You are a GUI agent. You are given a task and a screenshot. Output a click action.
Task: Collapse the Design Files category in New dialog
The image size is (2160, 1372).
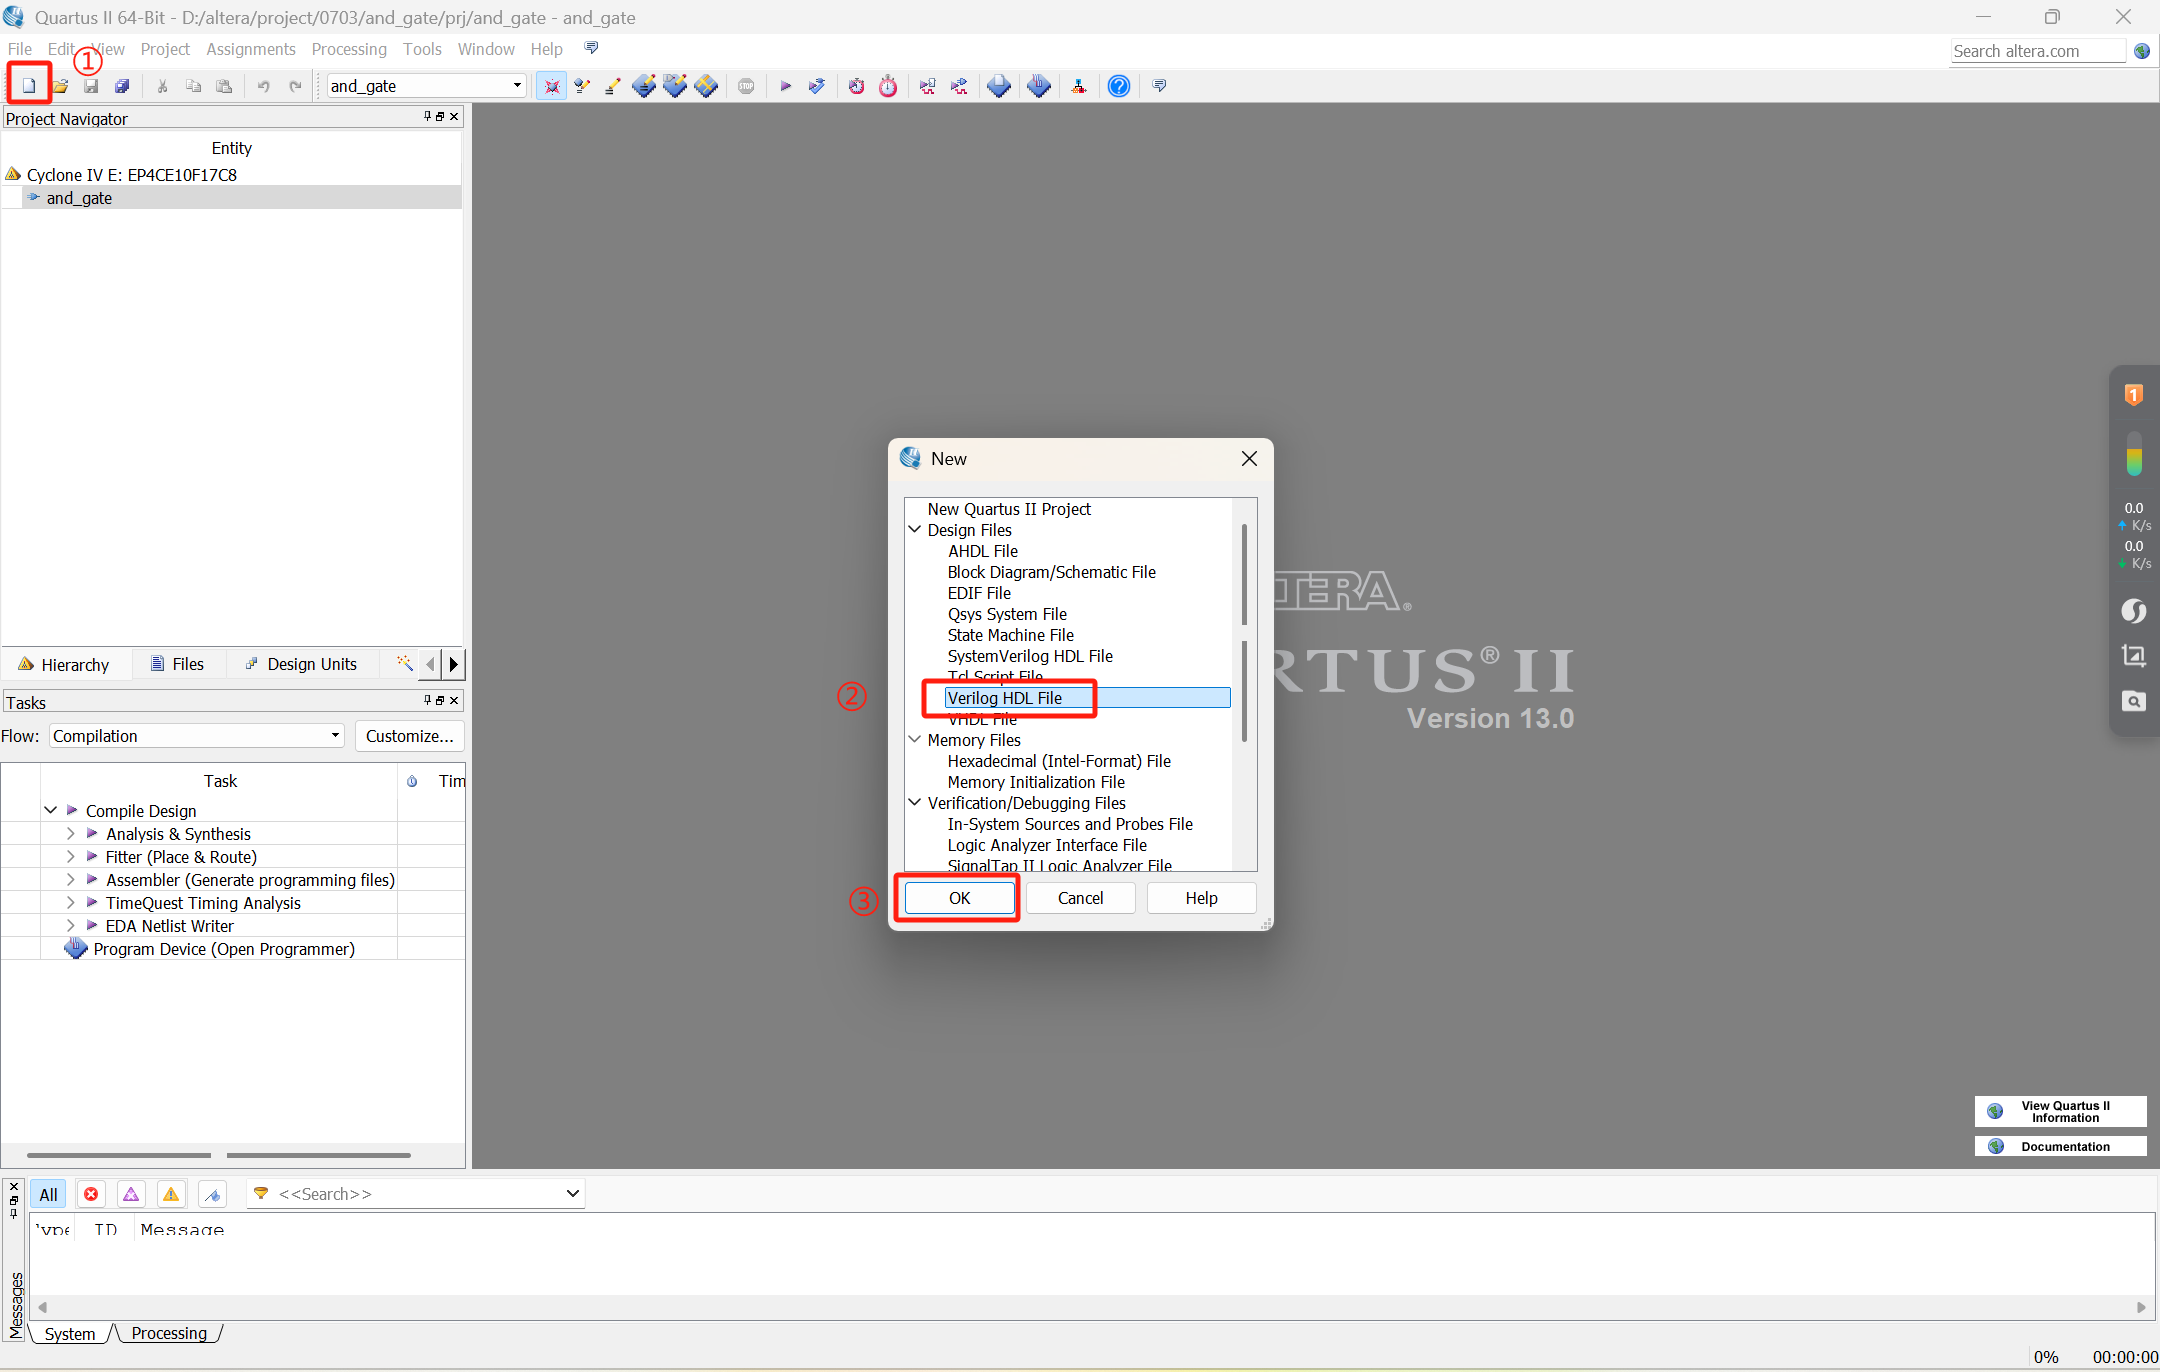tap(915, 529)
